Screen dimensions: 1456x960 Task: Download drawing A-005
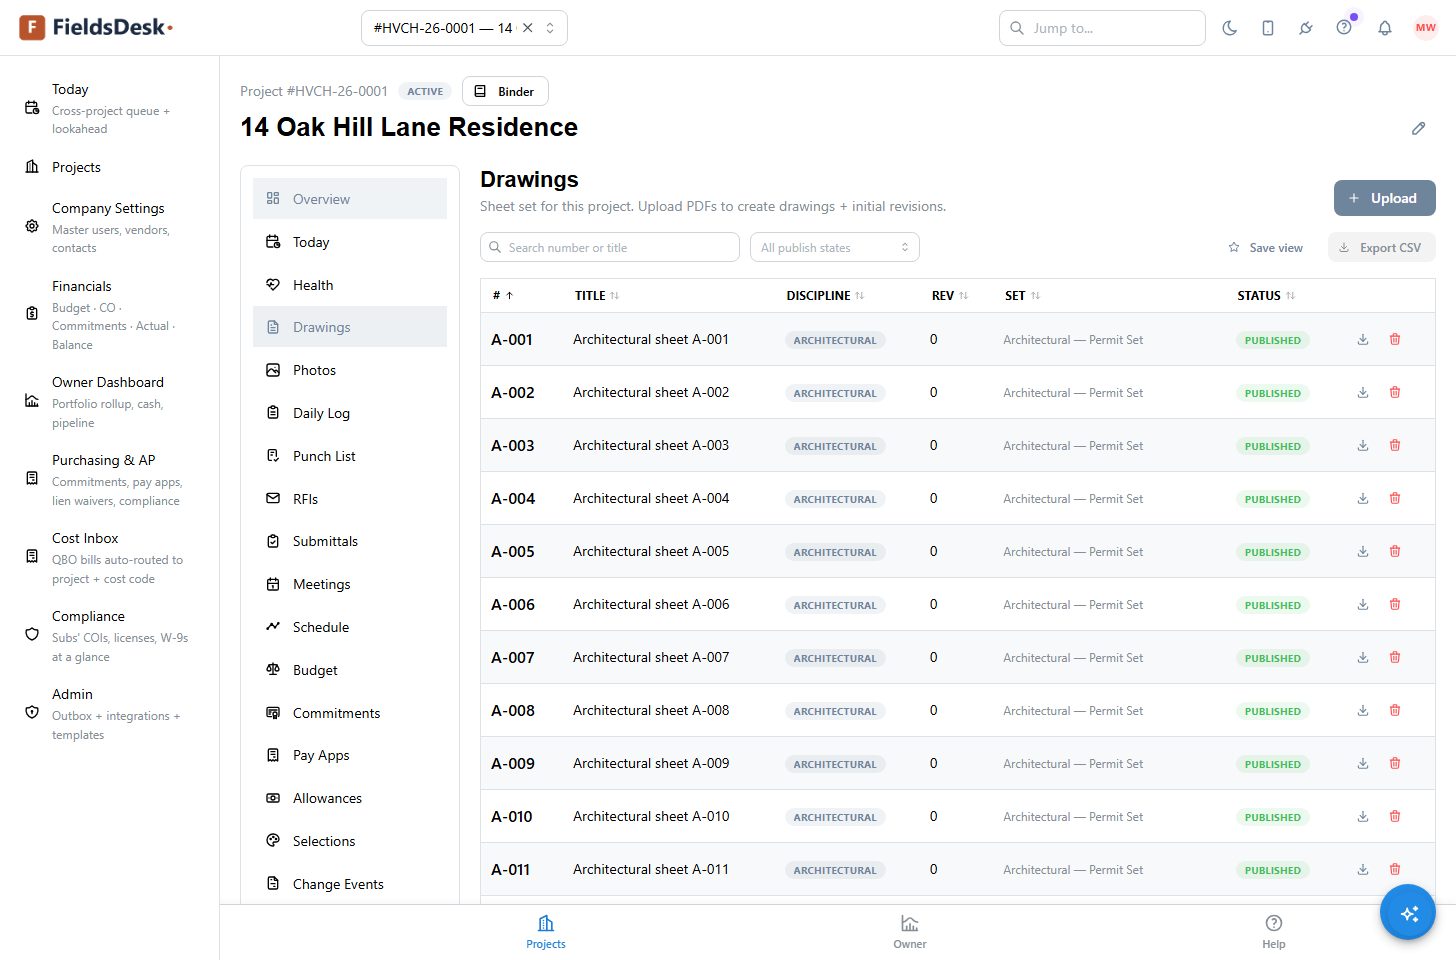[1363, 552]
